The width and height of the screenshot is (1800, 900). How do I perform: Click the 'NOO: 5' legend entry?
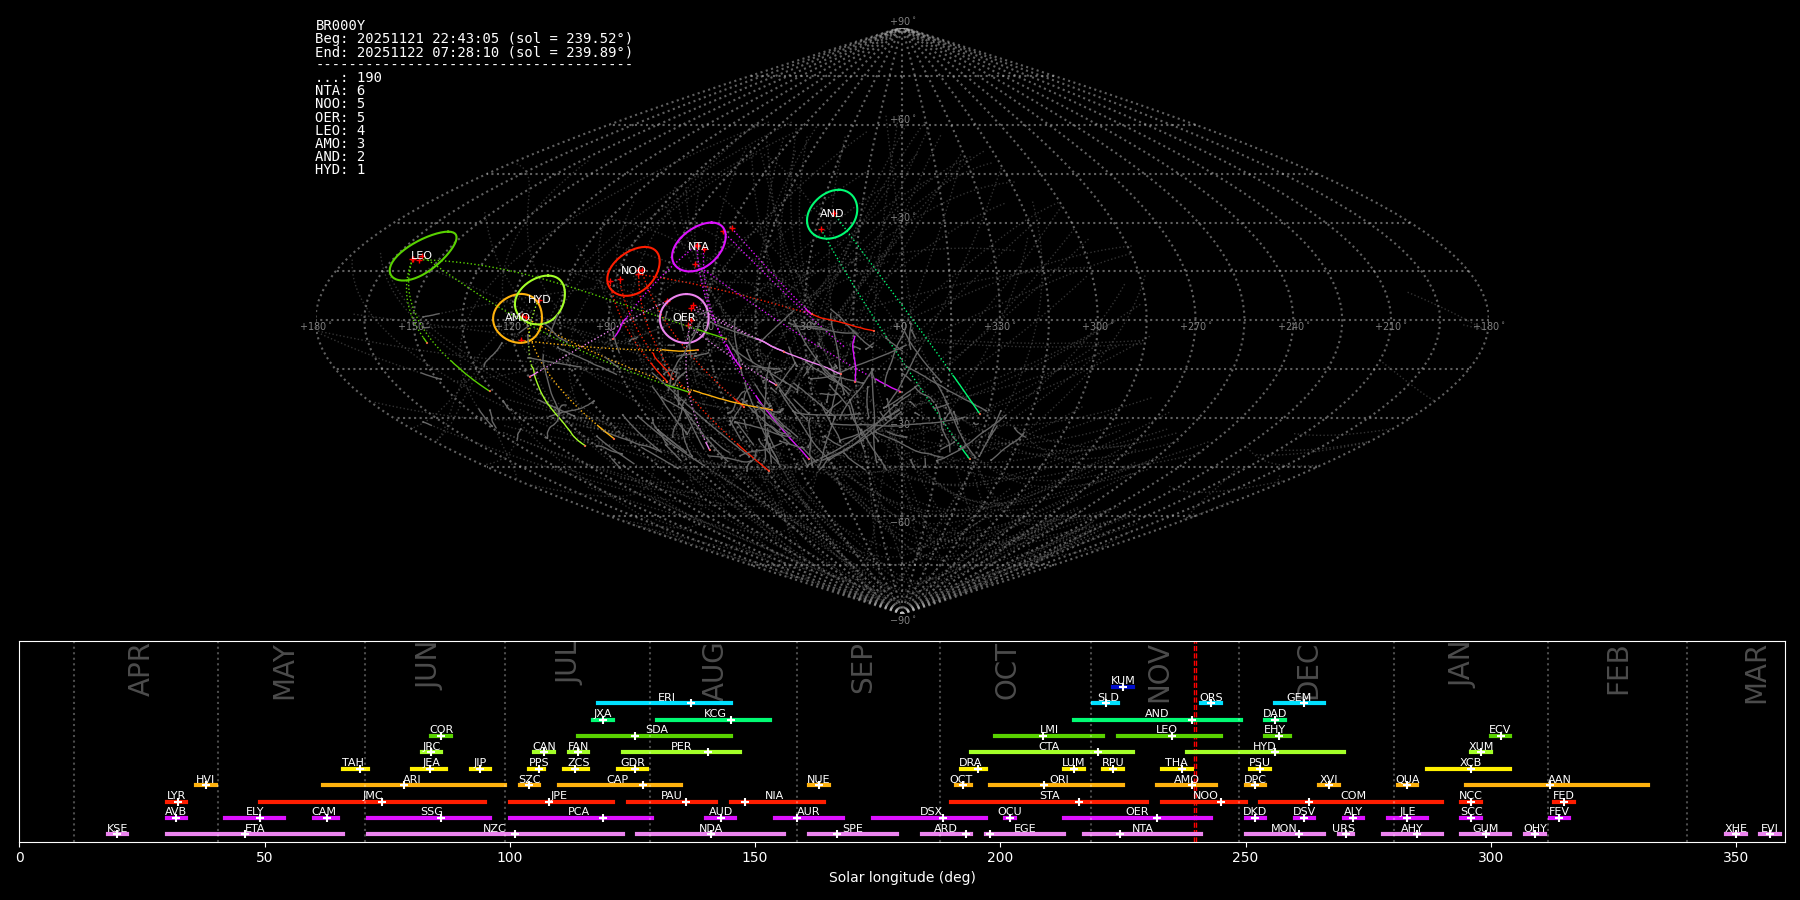(340, 104)
